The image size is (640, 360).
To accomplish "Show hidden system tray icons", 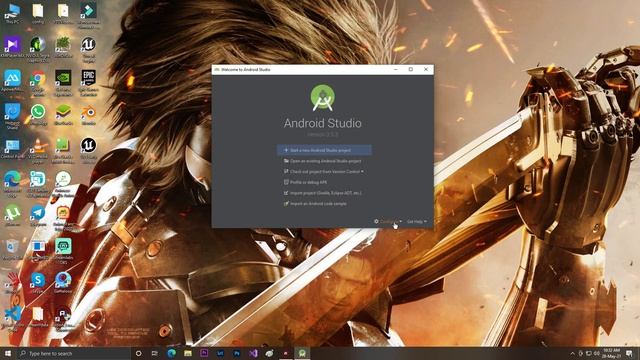I will [x=572, y=353].
